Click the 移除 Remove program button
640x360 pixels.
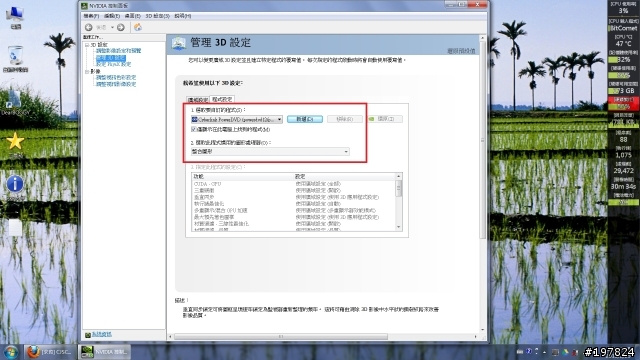344,119
